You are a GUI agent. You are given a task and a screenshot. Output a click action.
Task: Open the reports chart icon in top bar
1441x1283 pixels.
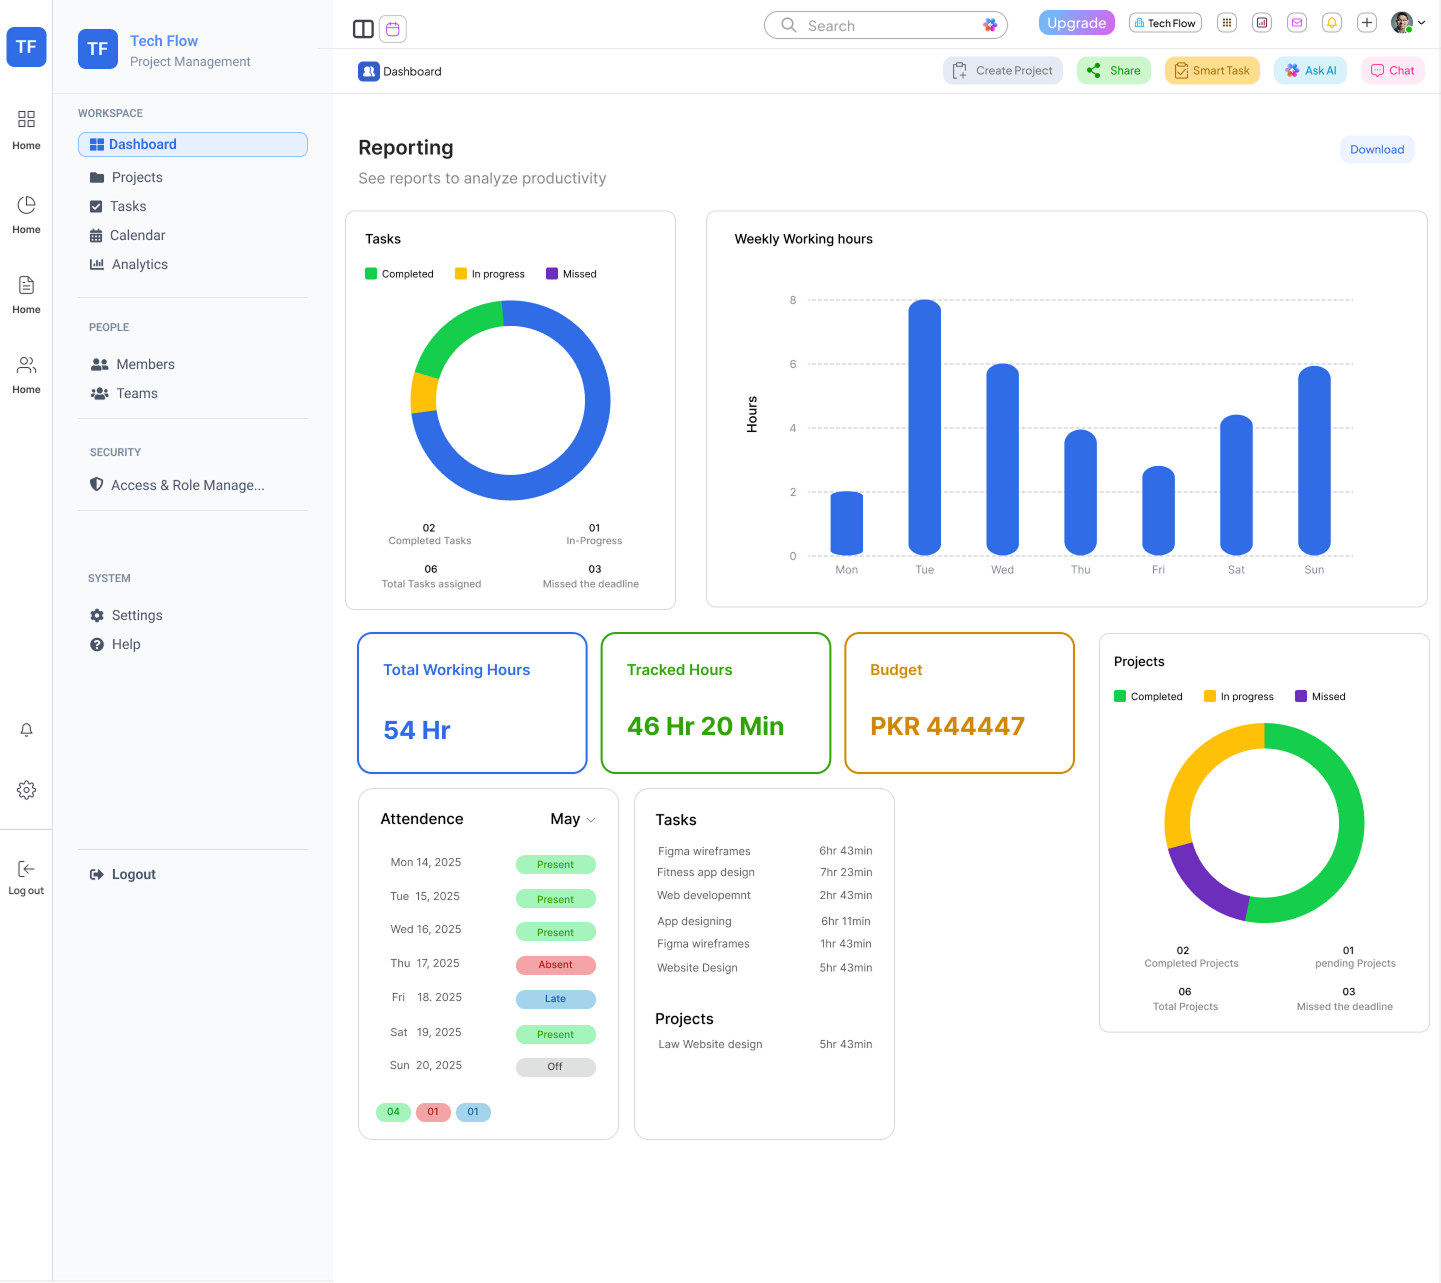(x=1262, y=22)
